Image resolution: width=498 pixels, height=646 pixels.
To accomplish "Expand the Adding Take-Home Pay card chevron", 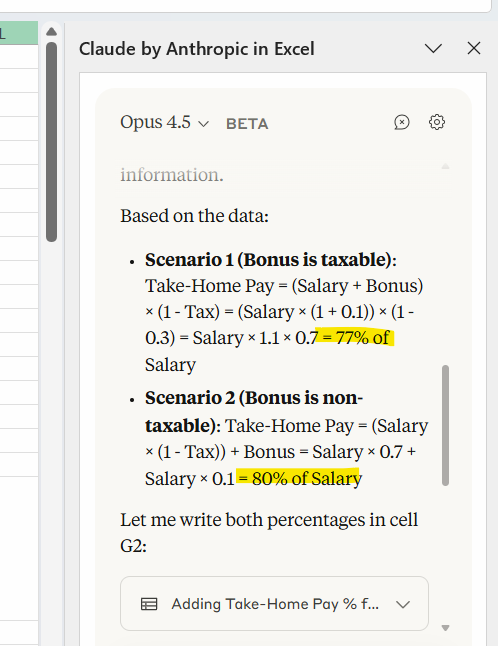I will click(403, 604).
